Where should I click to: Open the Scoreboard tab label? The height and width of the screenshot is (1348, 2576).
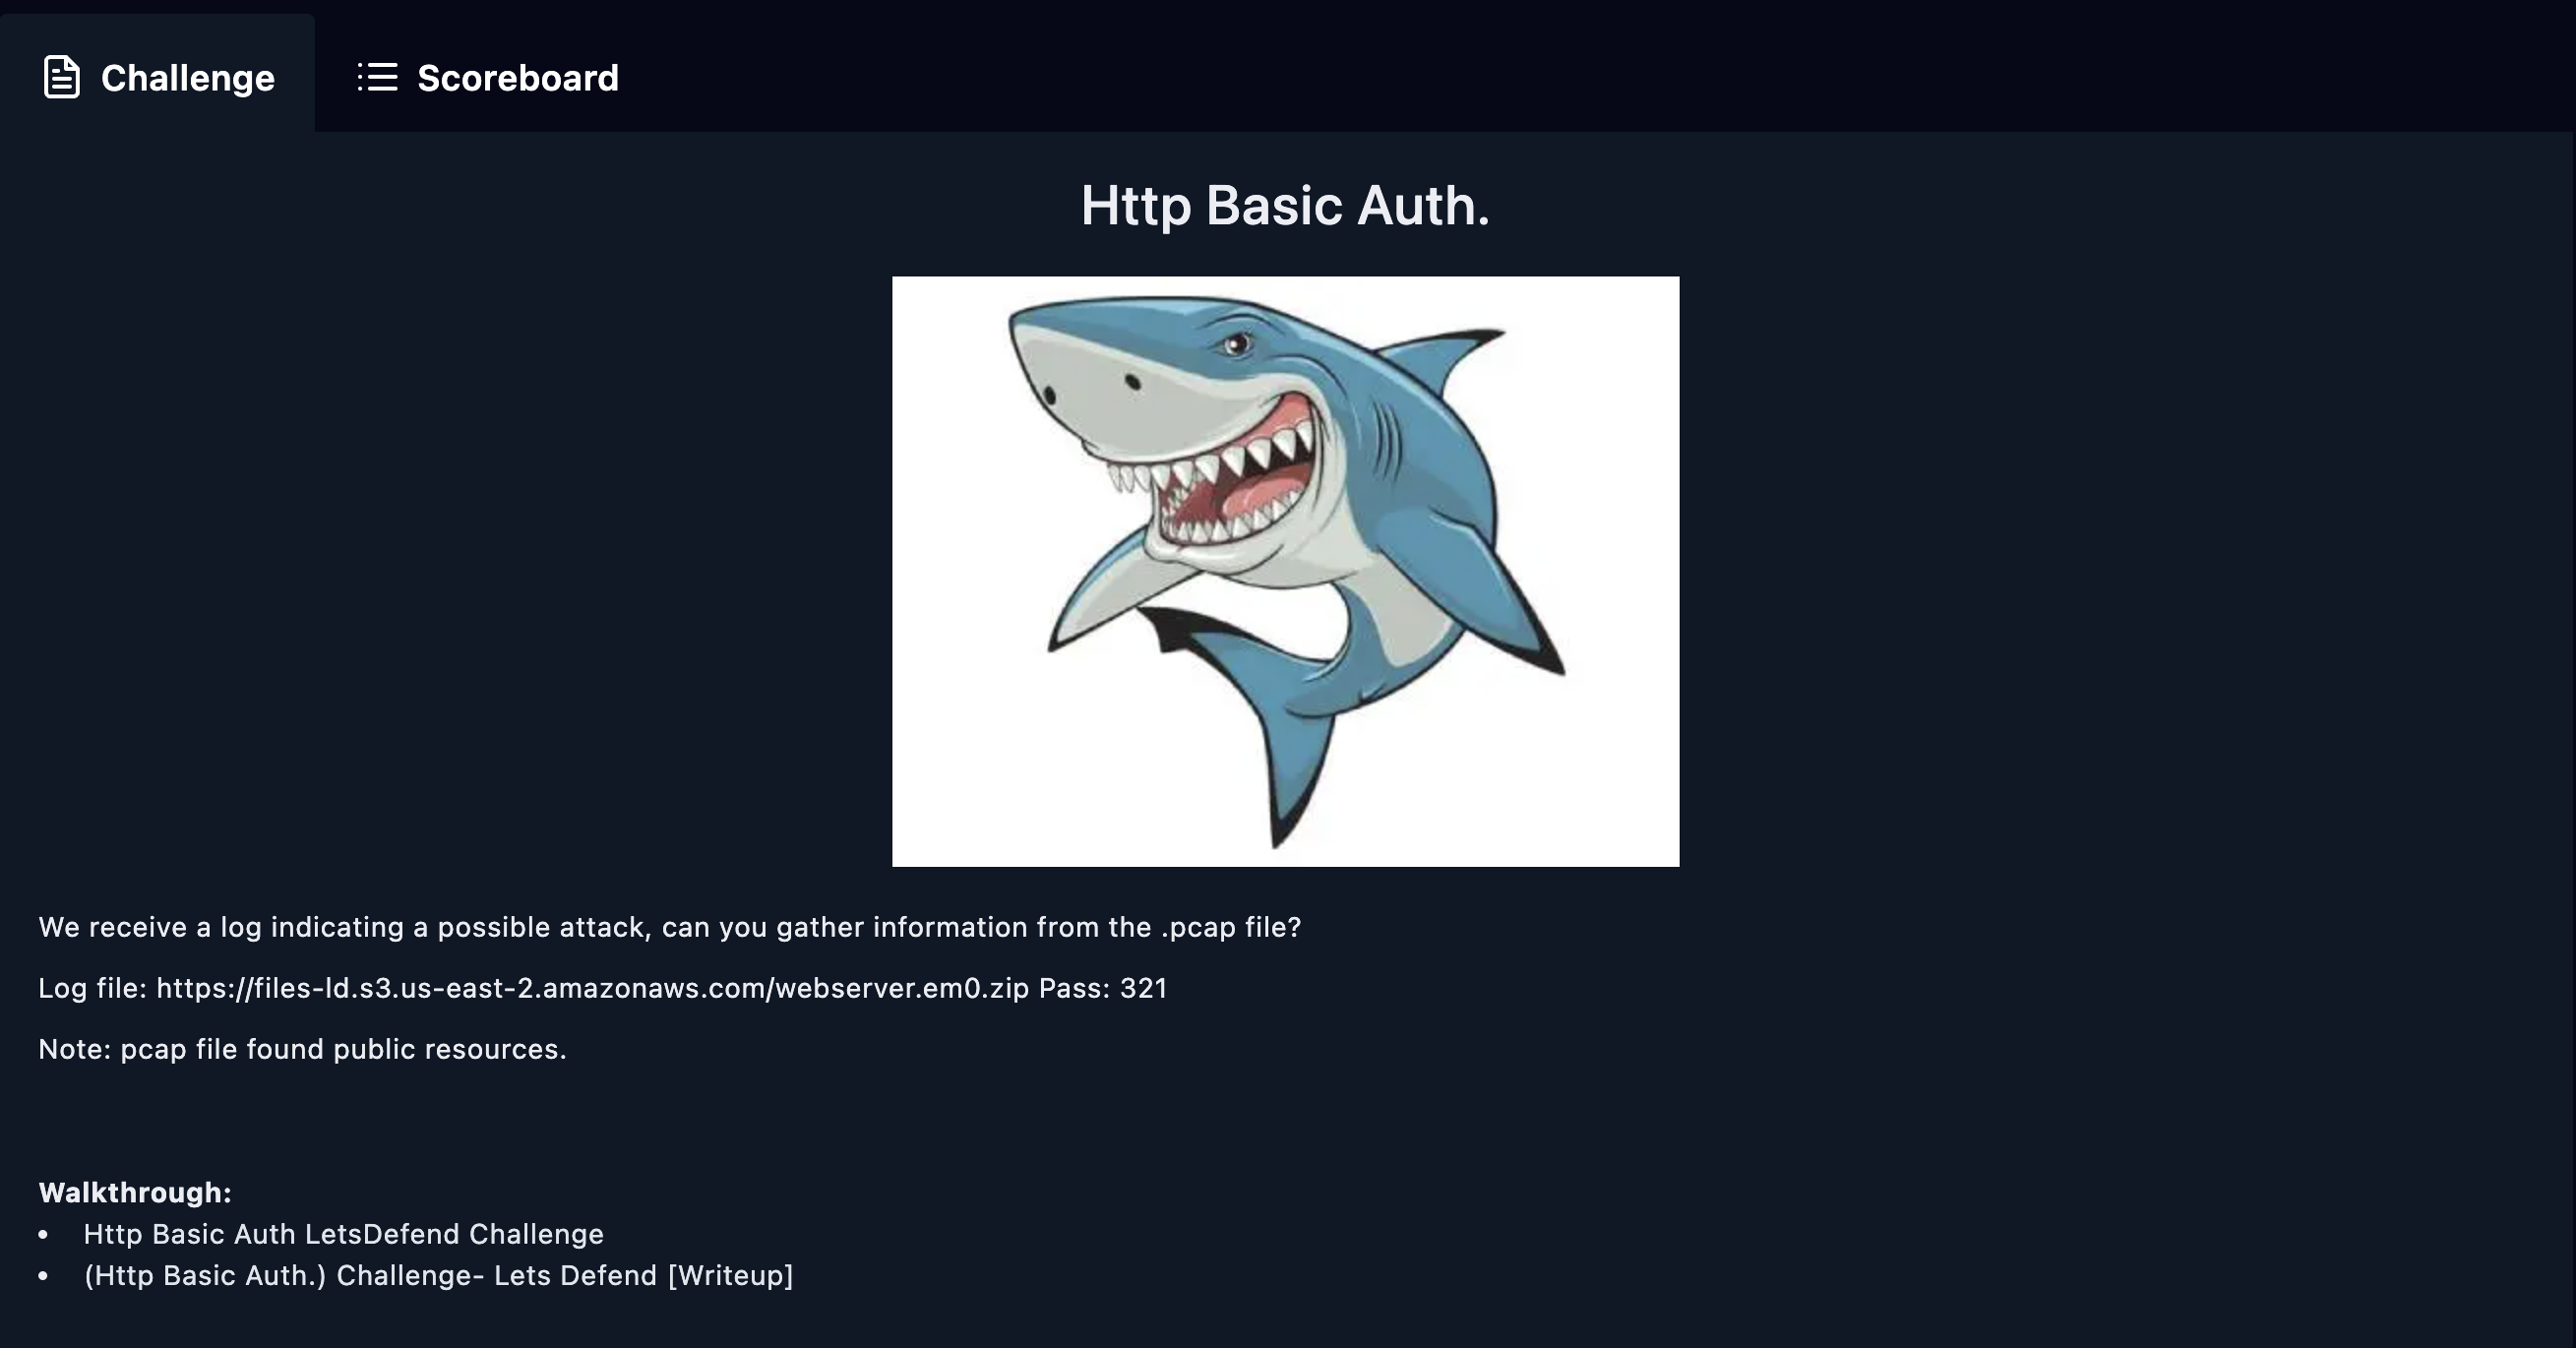pos(517,78)
